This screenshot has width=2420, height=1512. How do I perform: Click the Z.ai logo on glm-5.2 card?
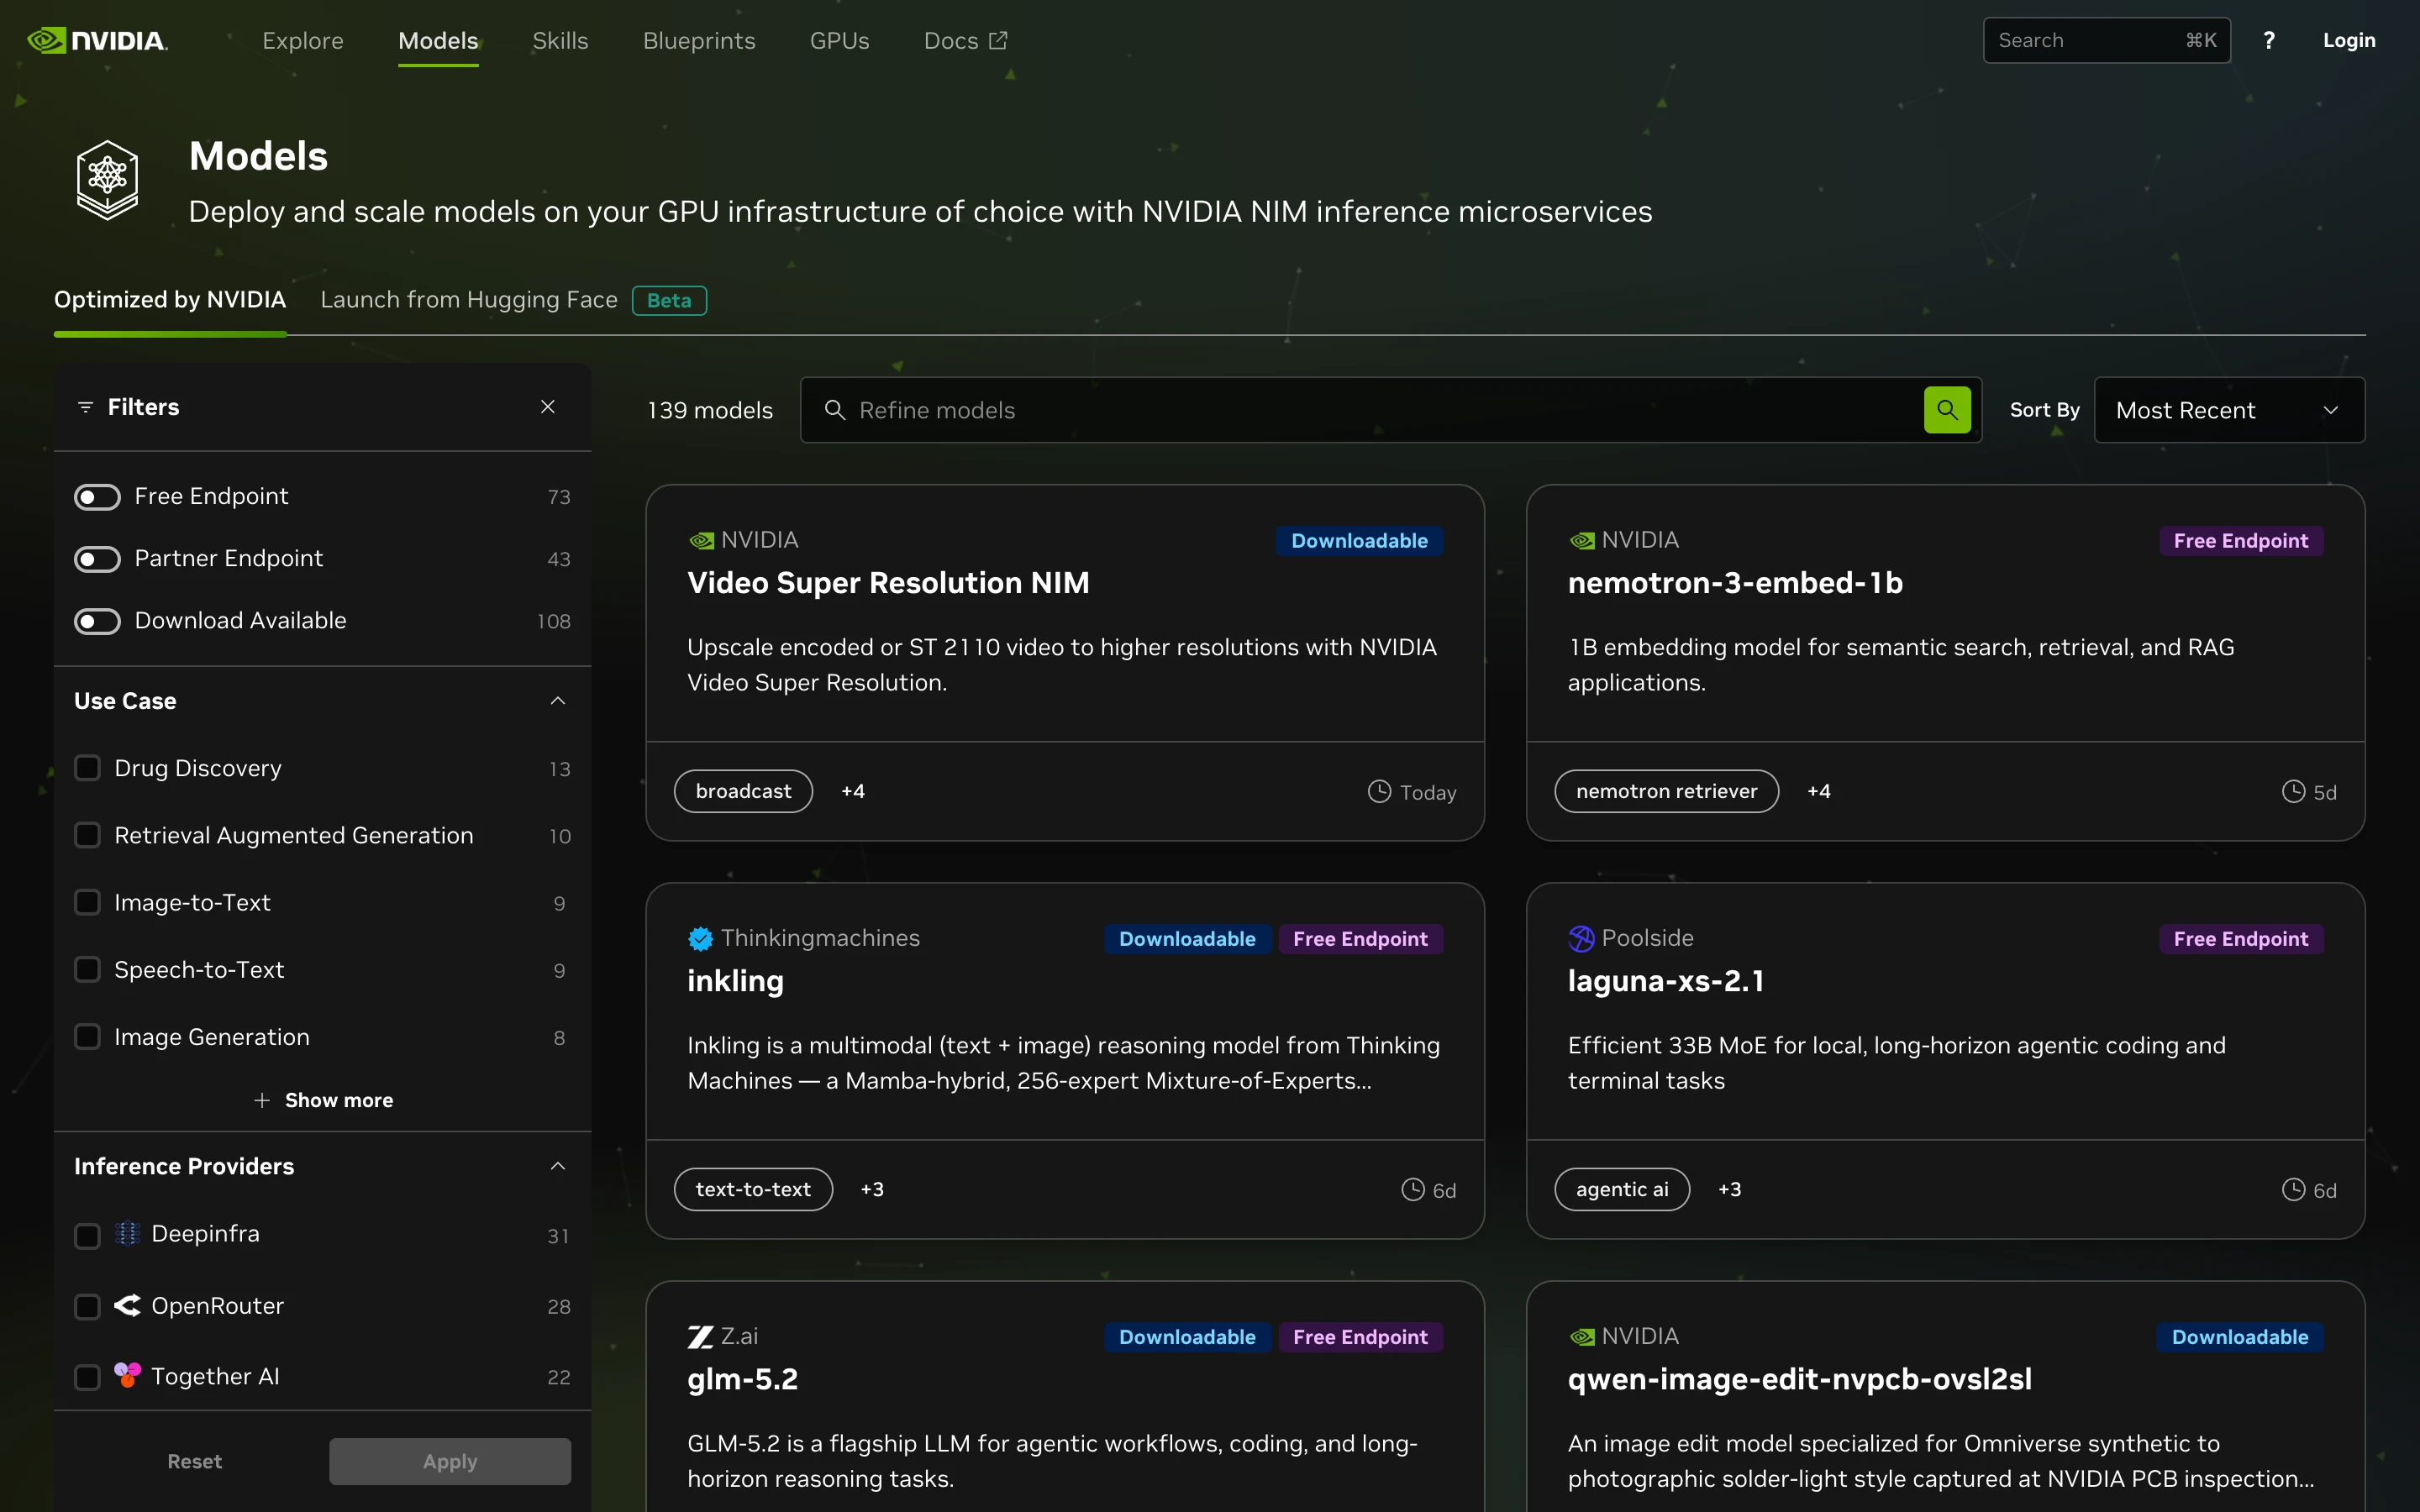(700, 1336)
